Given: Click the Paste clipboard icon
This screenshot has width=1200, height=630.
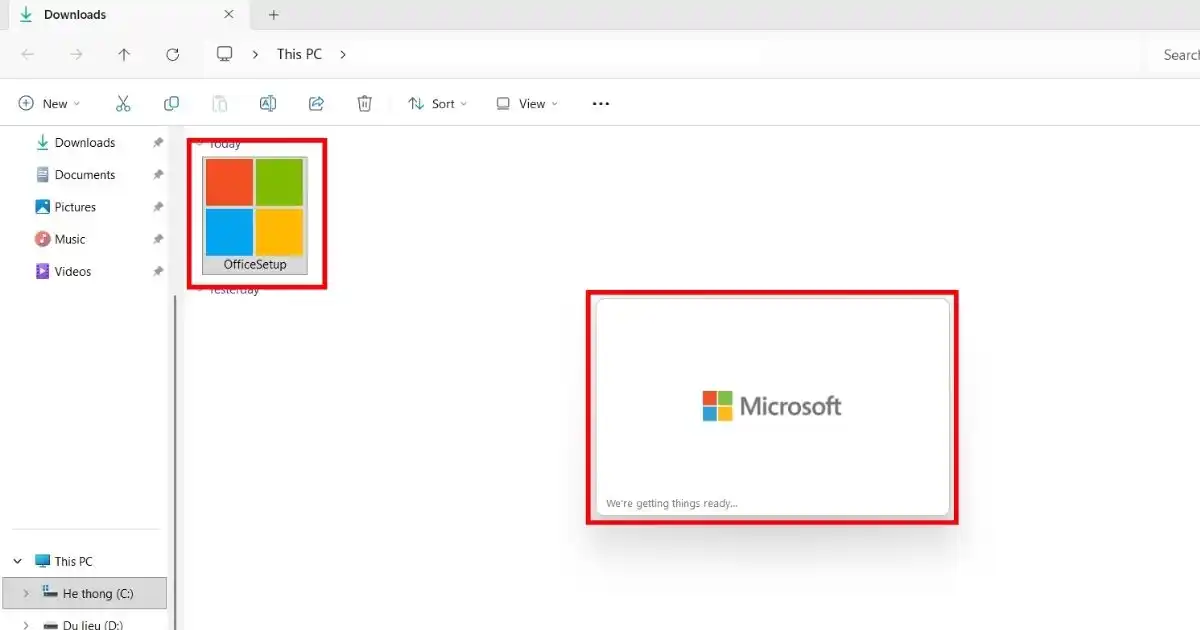Looking at the screenshot, I should 220,104.
